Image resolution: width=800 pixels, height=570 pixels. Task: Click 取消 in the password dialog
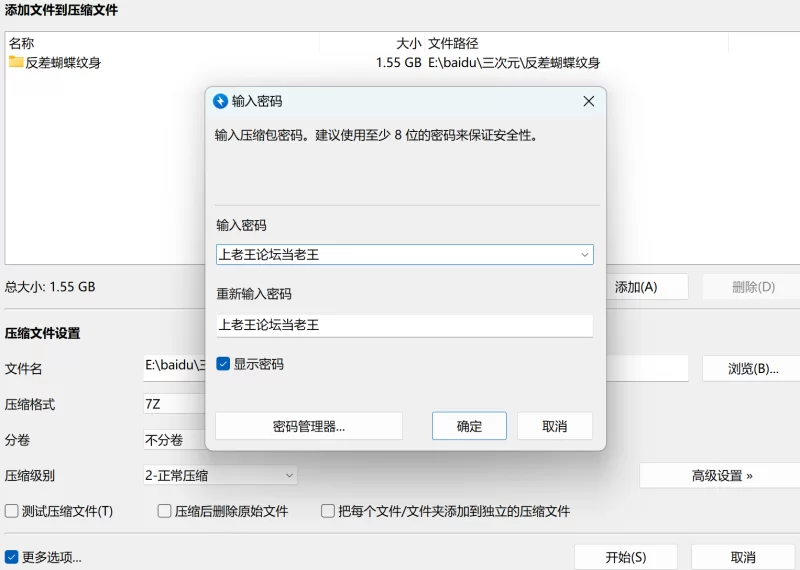[555, 426]
